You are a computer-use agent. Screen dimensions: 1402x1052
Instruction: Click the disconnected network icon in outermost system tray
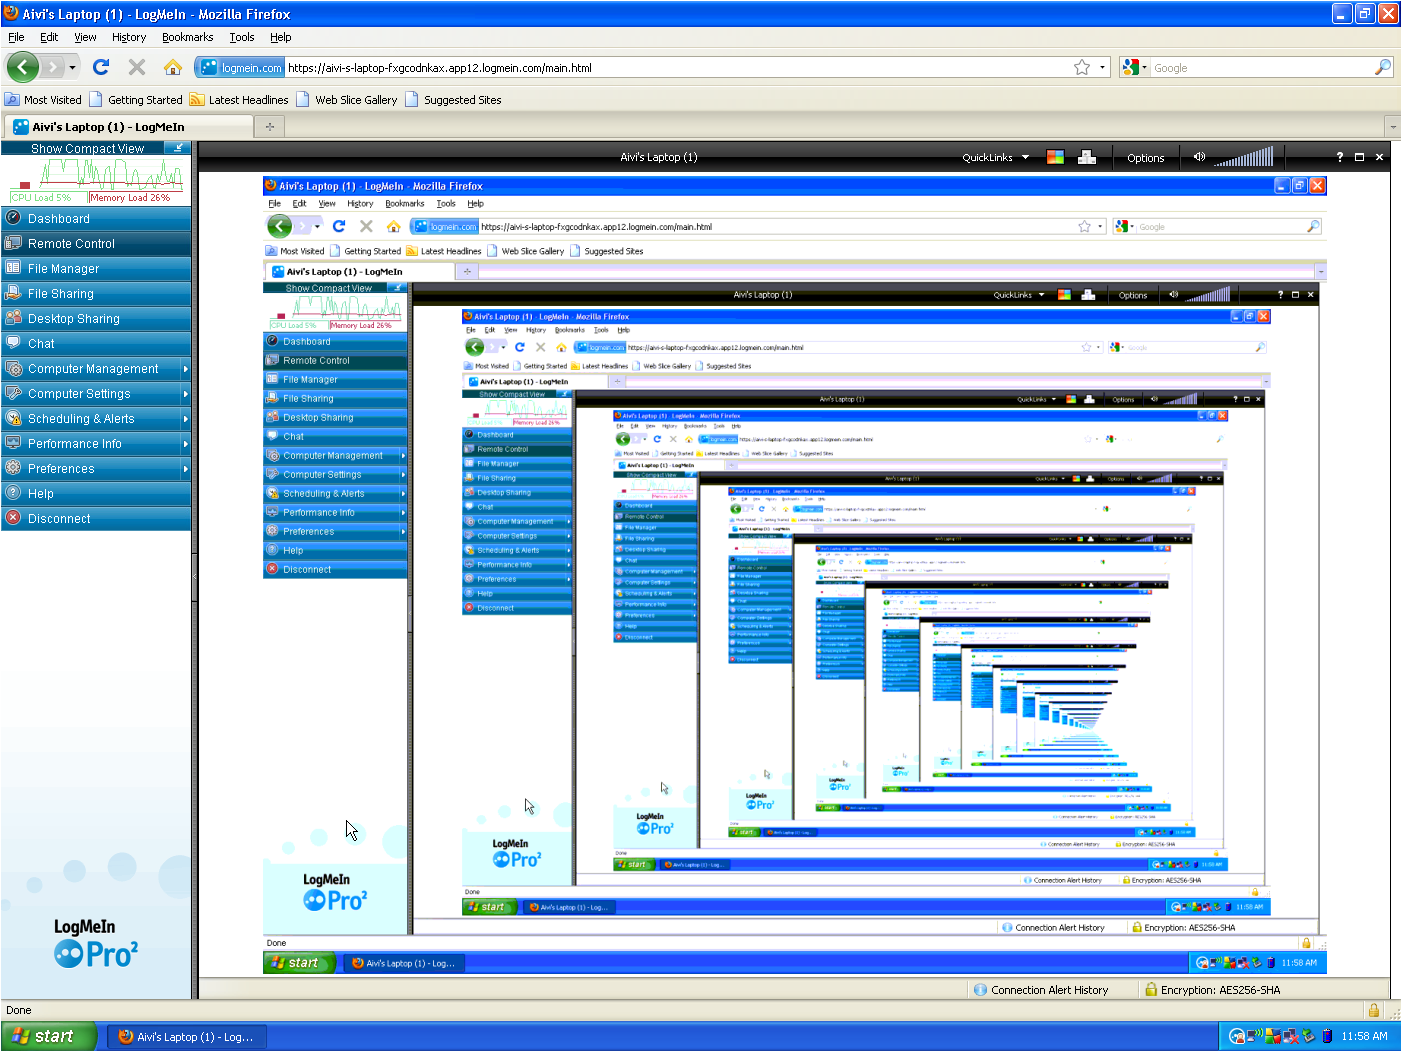1290,1037
